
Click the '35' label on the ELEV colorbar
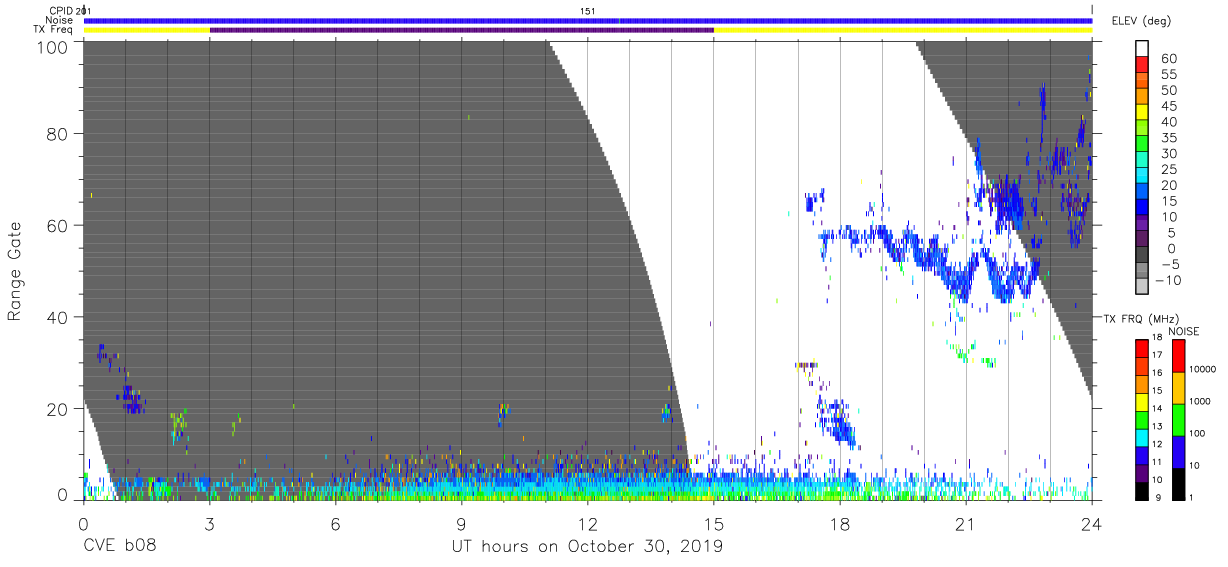1167,138
